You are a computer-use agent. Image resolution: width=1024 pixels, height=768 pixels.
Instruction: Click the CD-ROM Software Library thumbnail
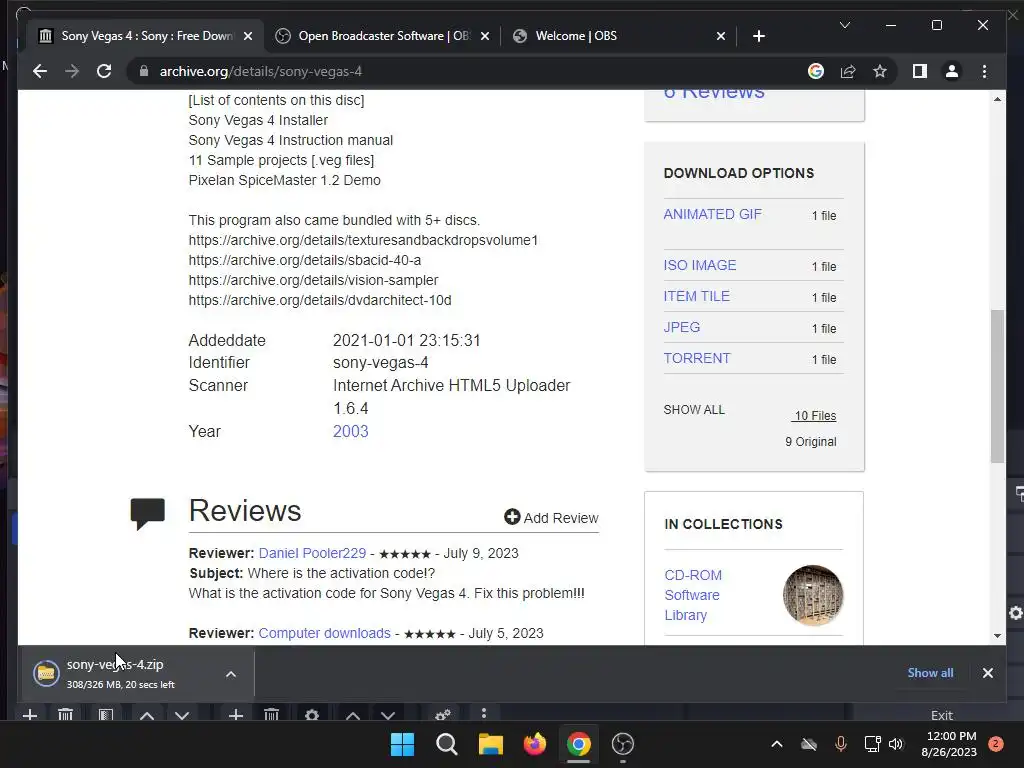(x=813, y=595)
